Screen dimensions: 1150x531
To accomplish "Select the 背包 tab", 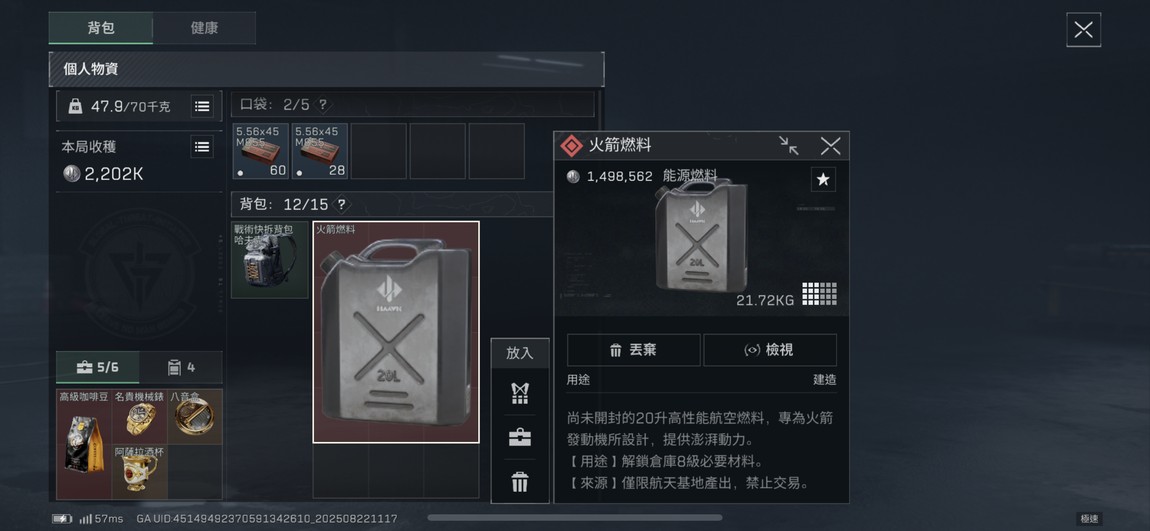I will [x=101, y=28].
